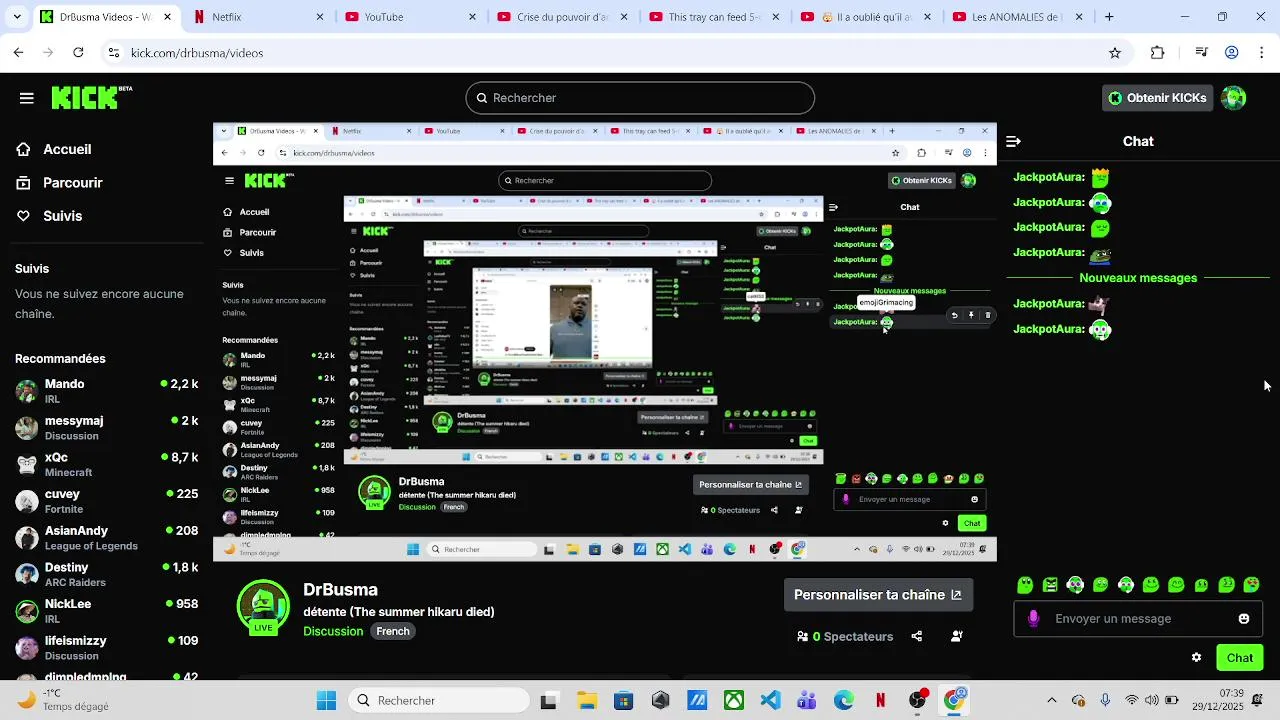Switch to the Les ANOMALIES de tab
1280x720 pixels.
click(x=1016, y=17)
